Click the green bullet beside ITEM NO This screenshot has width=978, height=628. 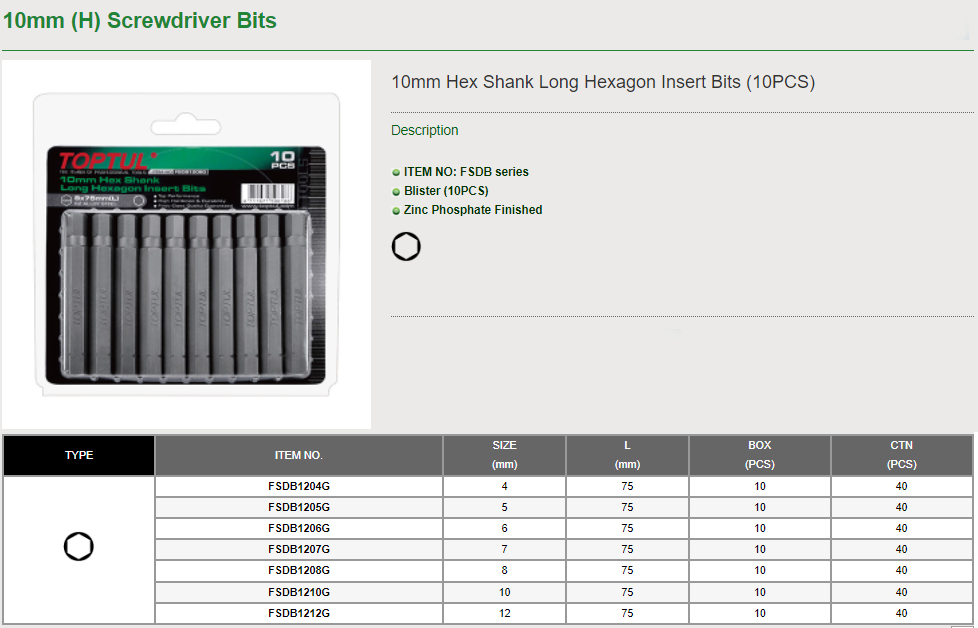tap(396, 172)
